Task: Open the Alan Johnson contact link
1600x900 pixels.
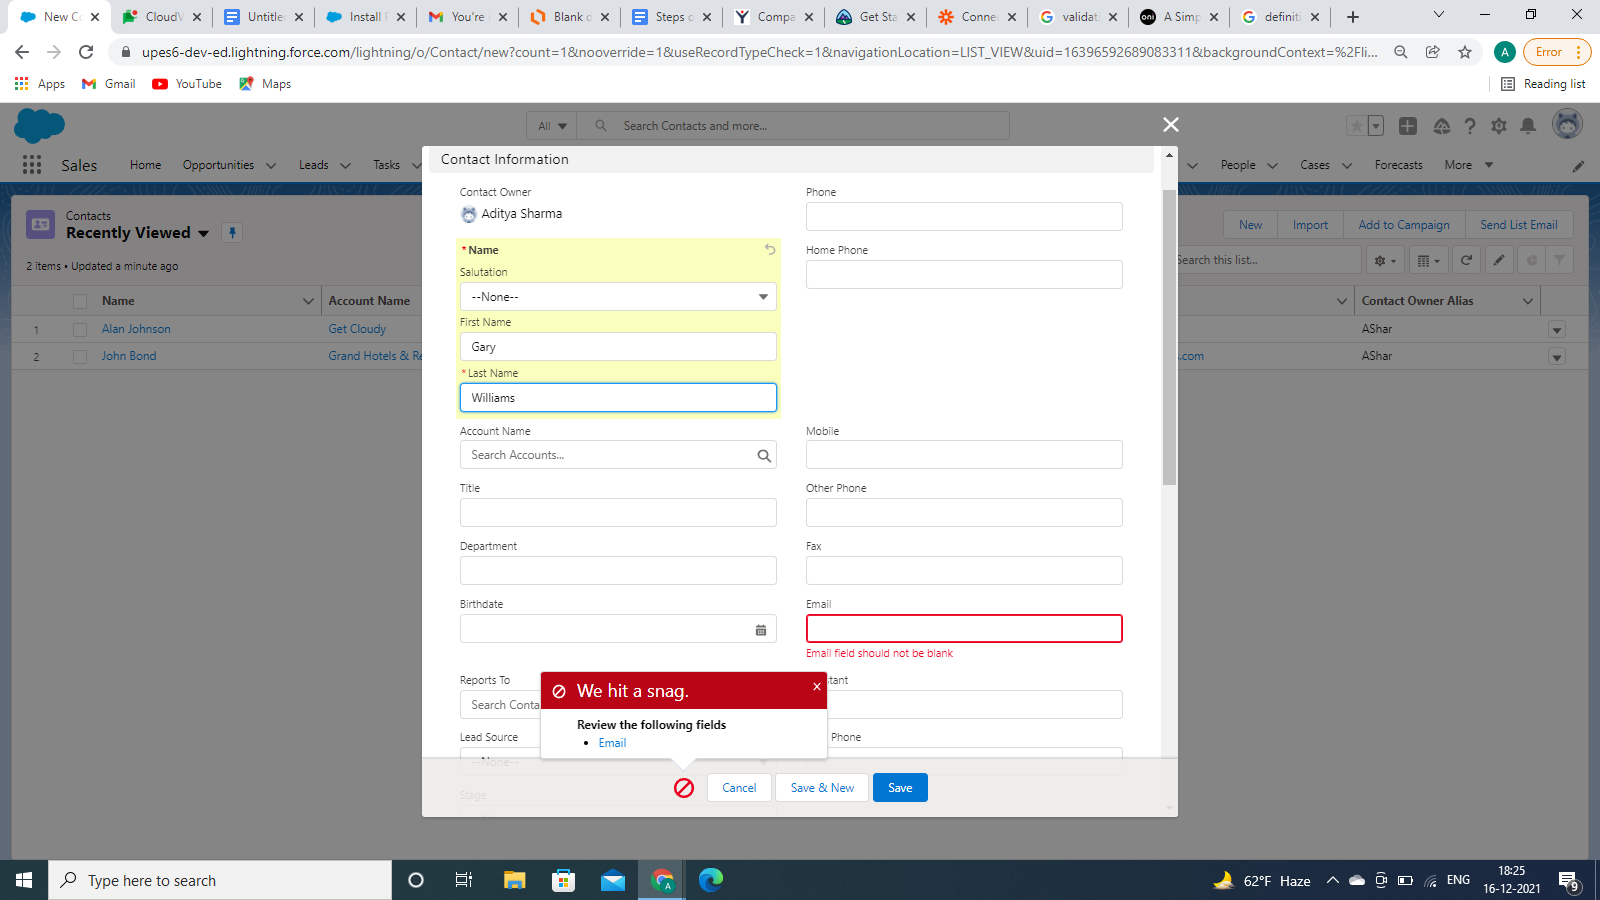Action: 136,329
